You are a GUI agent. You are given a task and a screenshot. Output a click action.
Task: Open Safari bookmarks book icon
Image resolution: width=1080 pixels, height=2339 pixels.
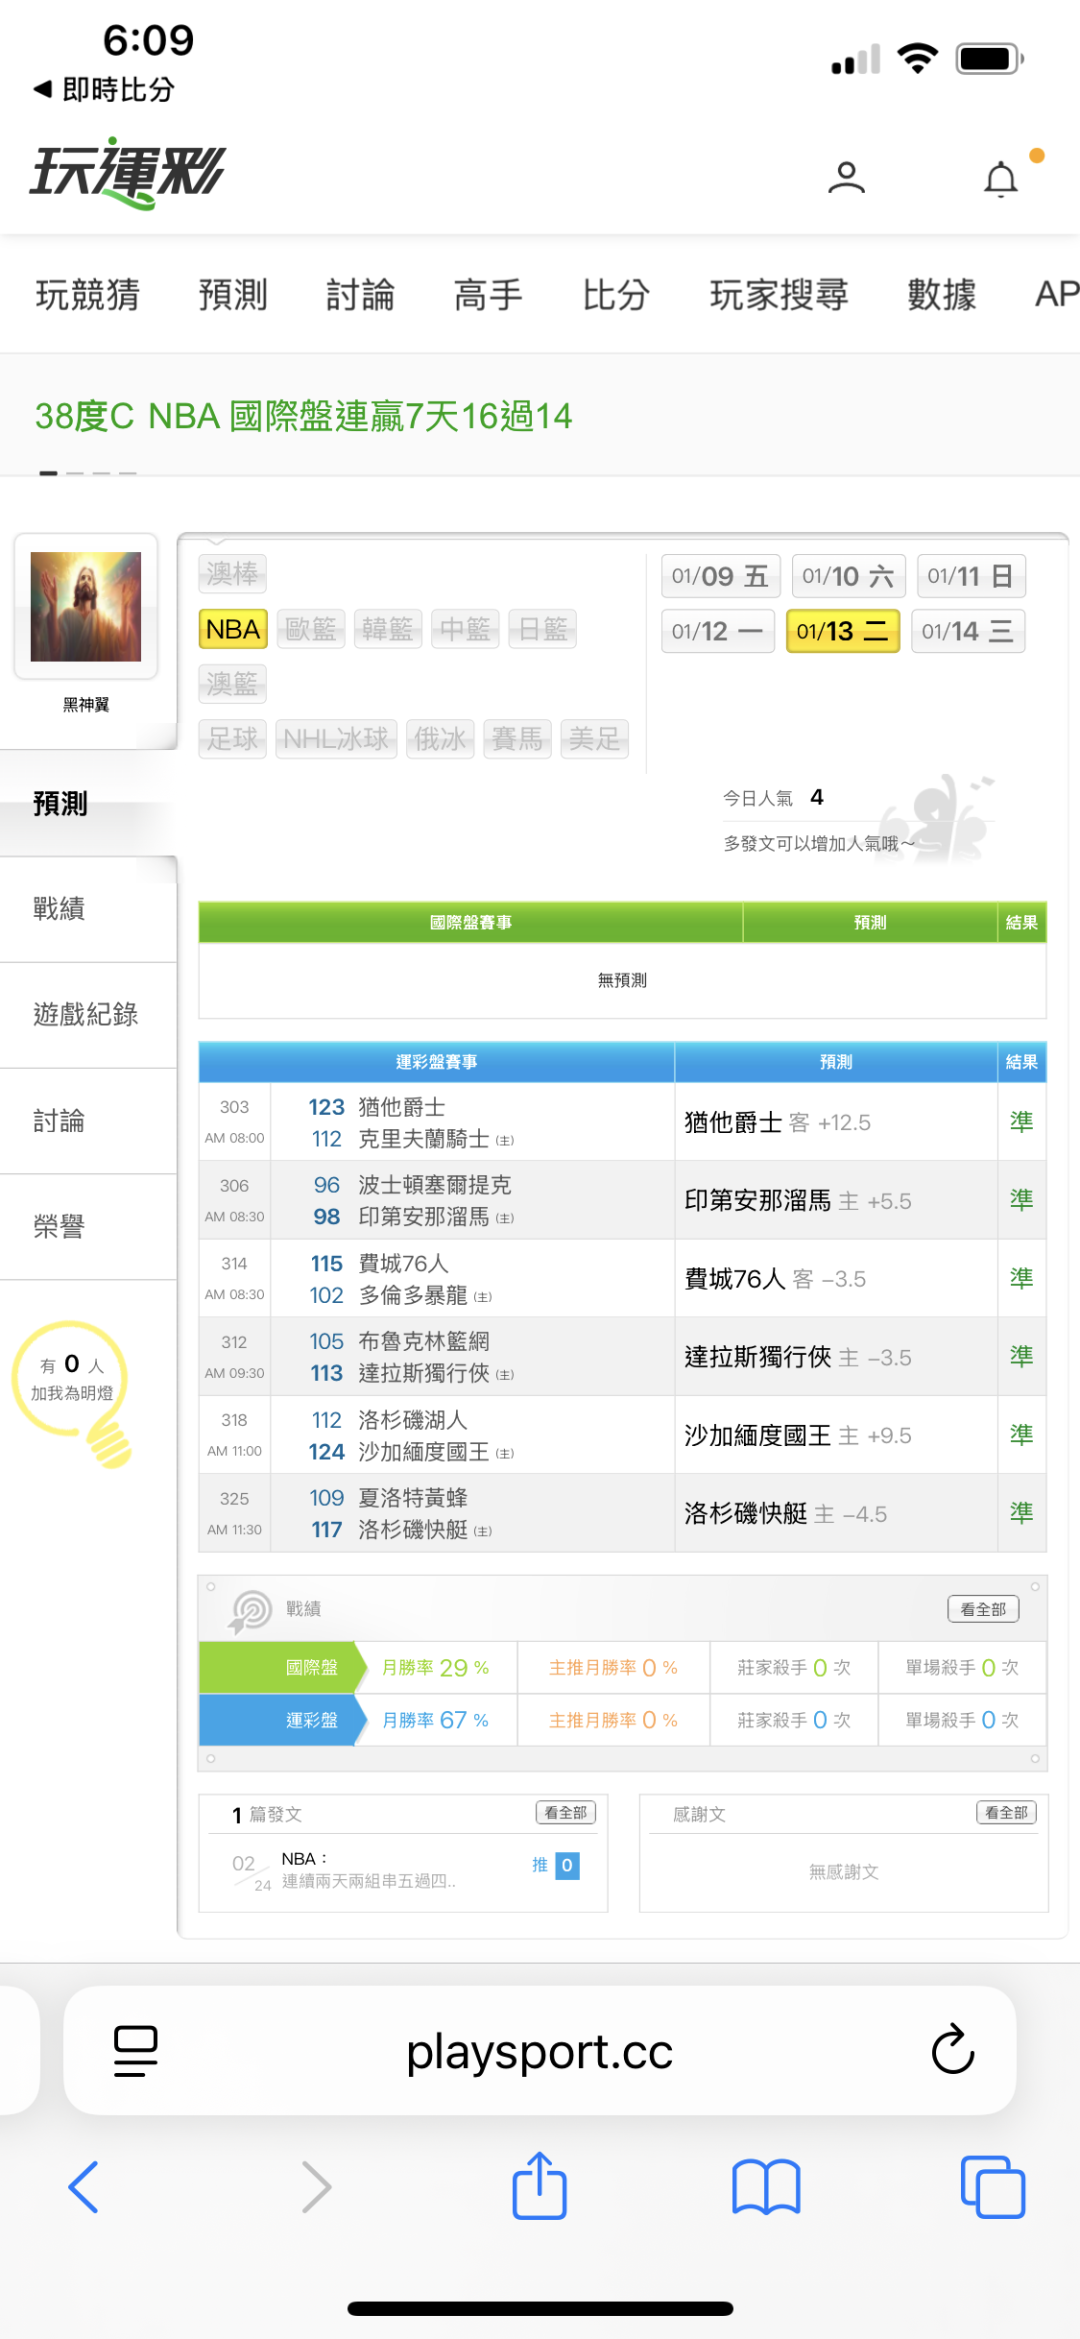(x=766, y=2187)
